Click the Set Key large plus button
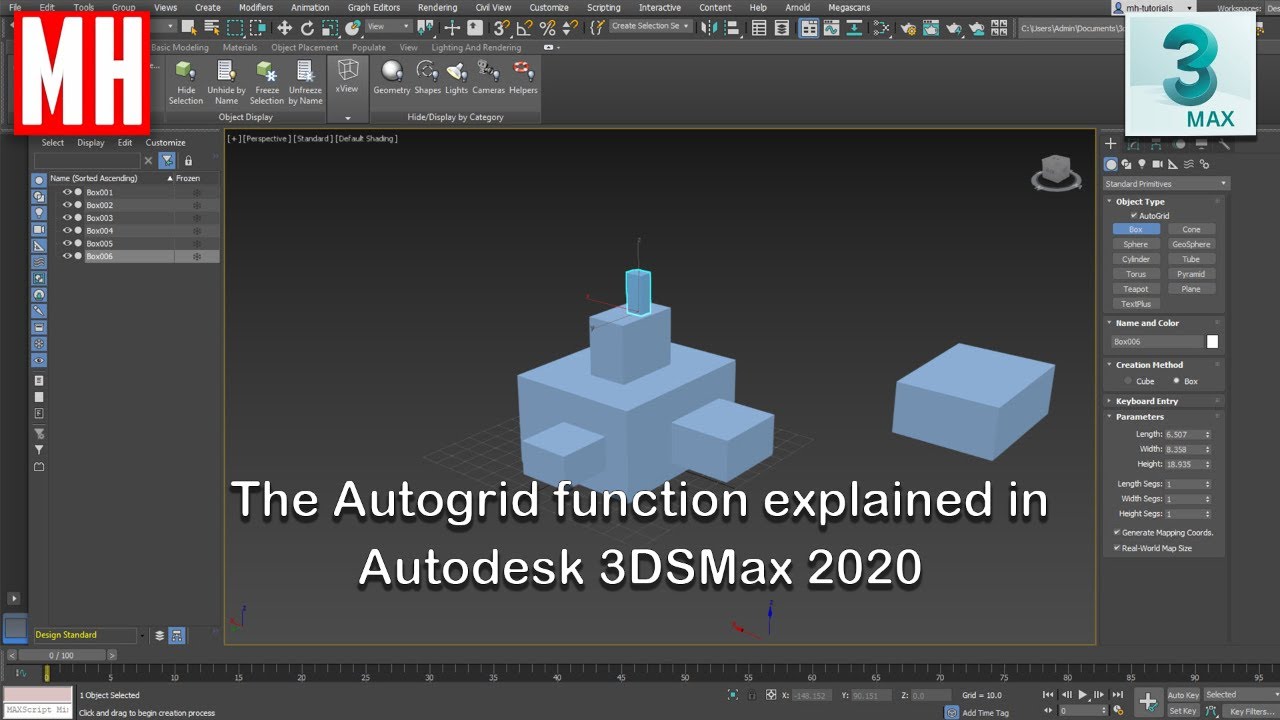This screenshot has width=1280, height=720. 1148,702
